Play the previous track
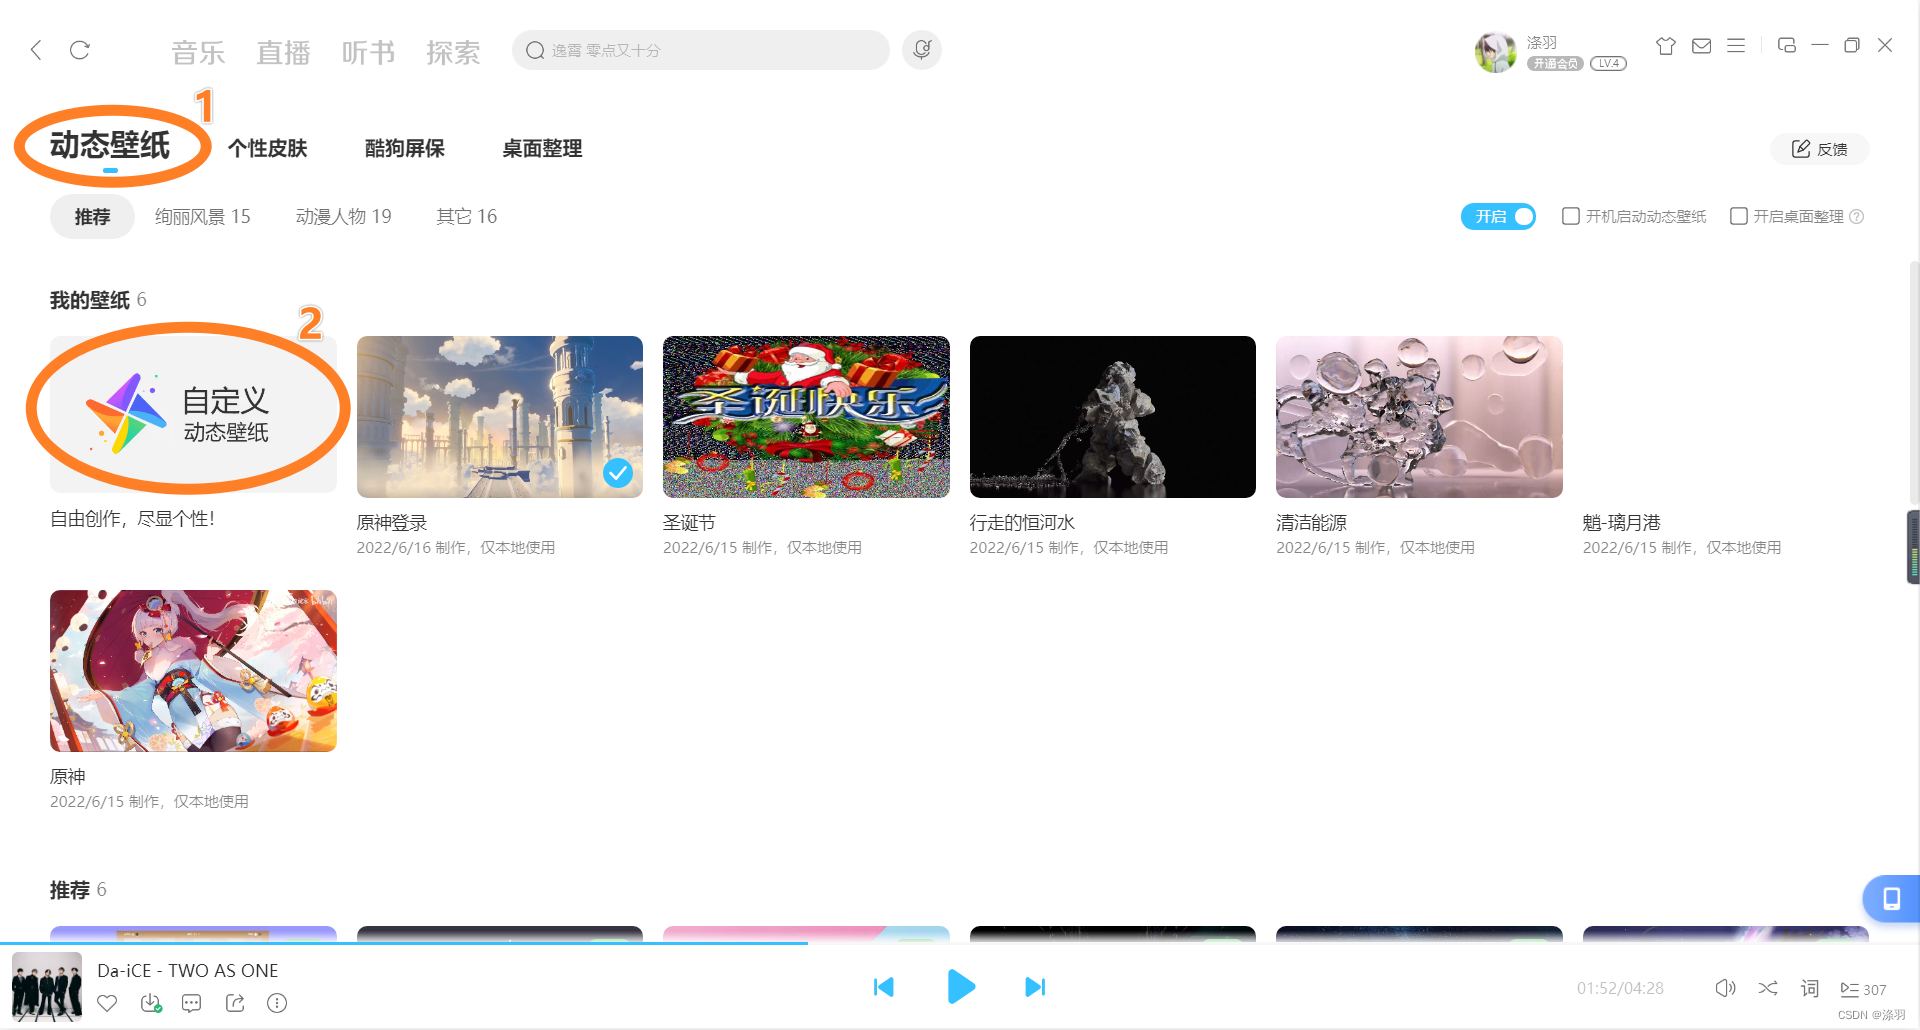The image size is (1920, 1030). pos(883,987)
